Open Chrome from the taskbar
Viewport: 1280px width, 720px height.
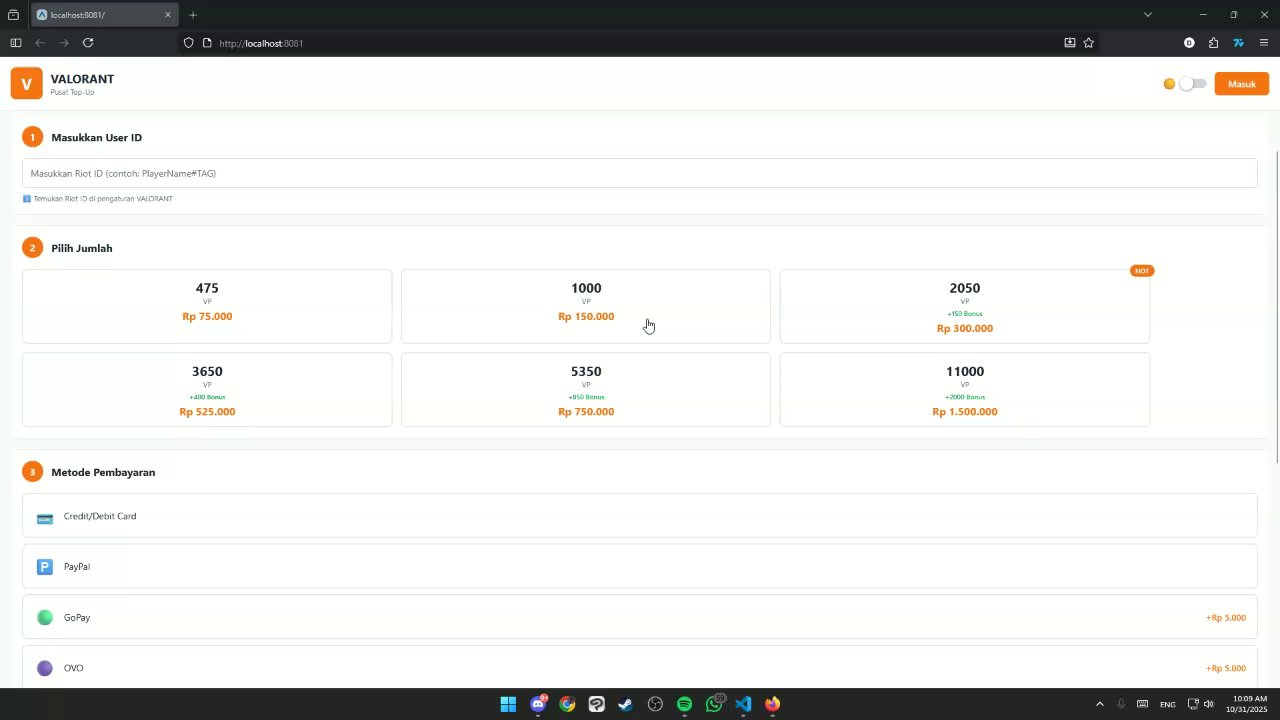(x=567, y=704)
